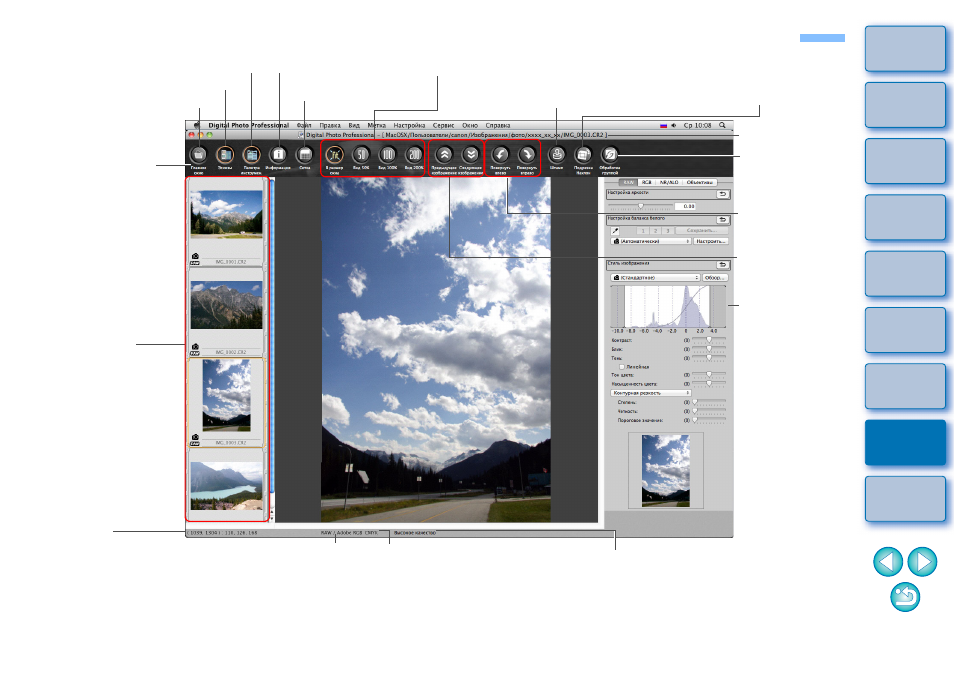This screenshot has width=954, height=674.
Task: Select the 100% view icon
Action: (388, 155)
